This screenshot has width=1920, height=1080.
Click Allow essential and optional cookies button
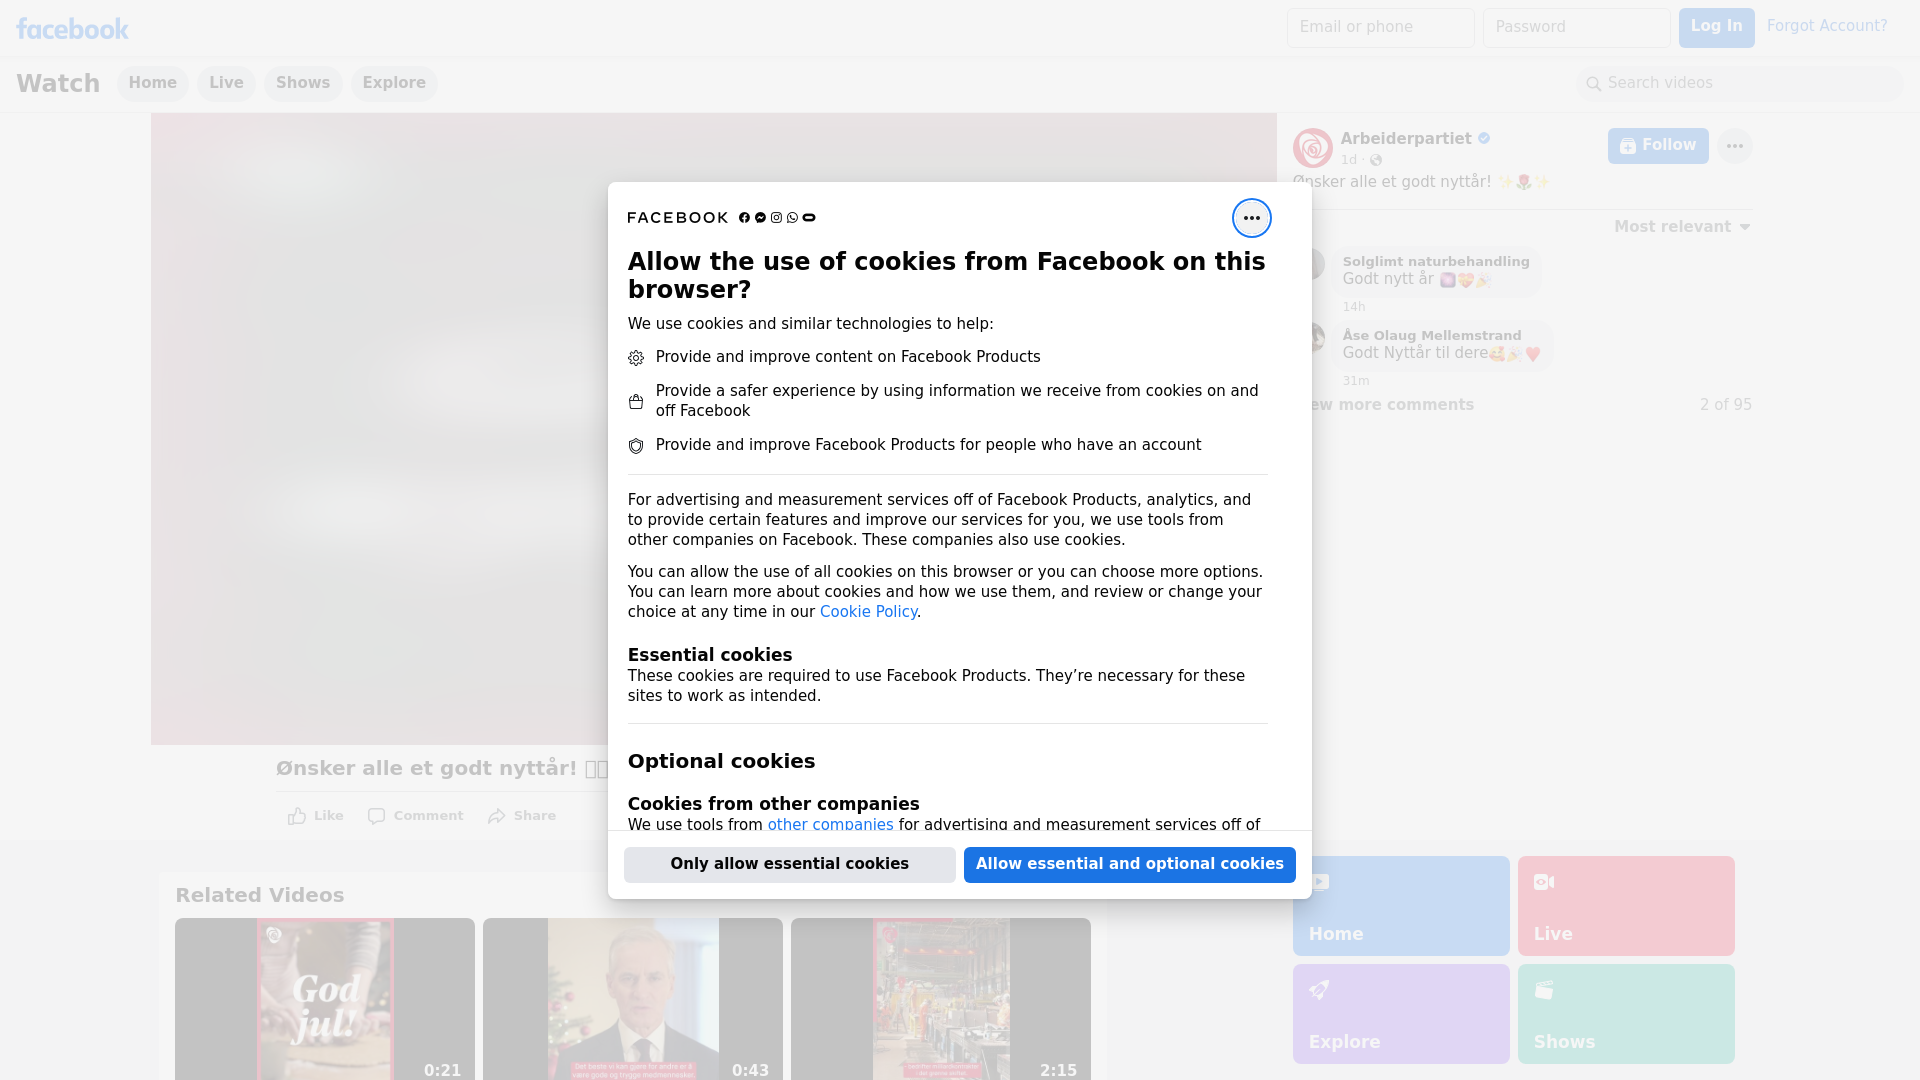[1130, 865]
